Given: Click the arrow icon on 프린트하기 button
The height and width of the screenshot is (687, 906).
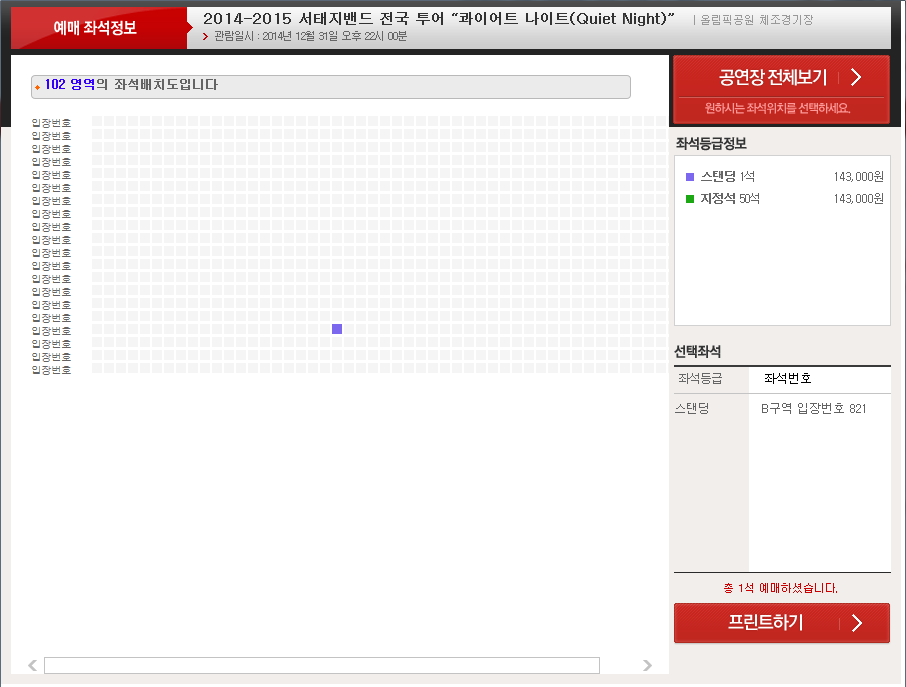Looking at the screenshot, I should [x=857, y=623].
